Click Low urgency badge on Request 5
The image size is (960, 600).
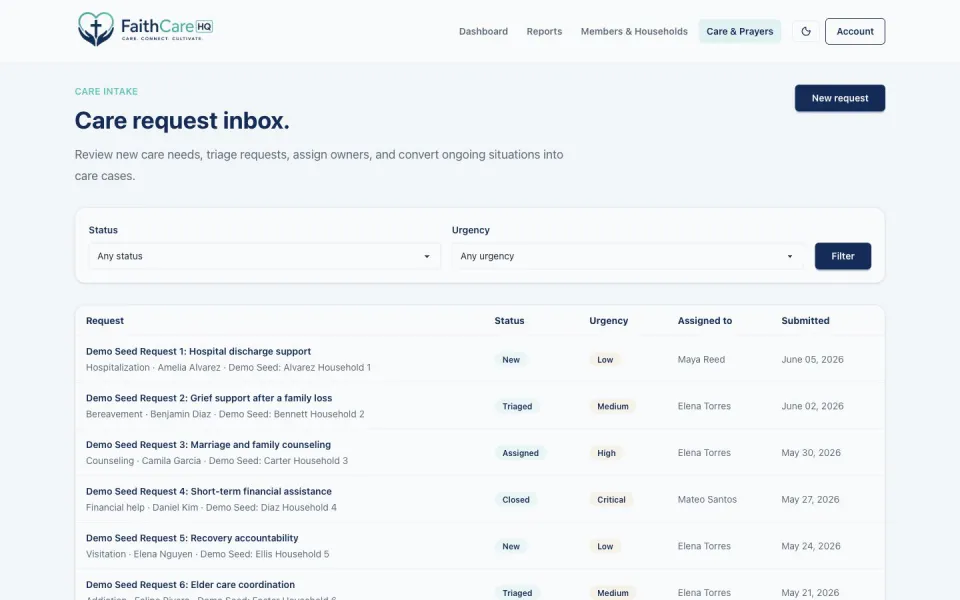[605, 546]
